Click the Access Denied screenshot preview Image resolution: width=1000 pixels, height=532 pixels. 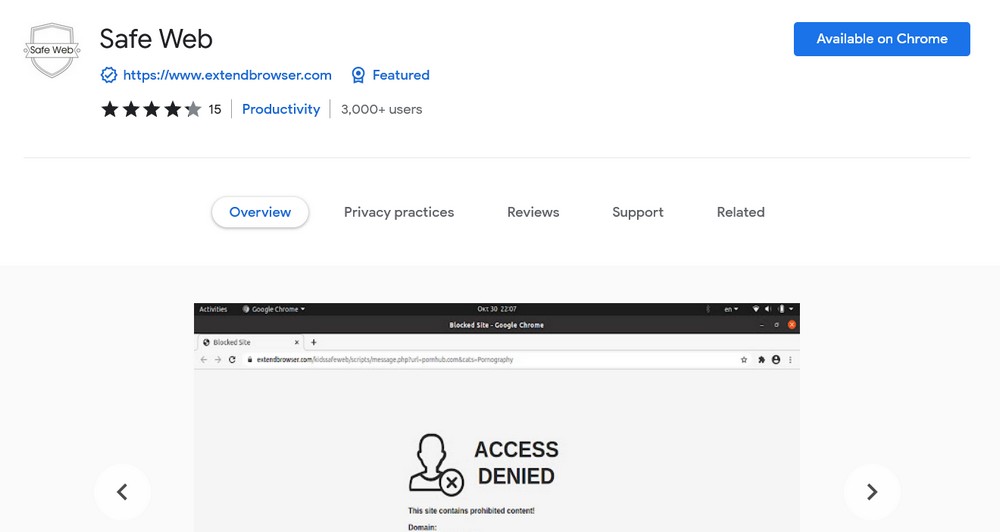[x=497, y=417]
